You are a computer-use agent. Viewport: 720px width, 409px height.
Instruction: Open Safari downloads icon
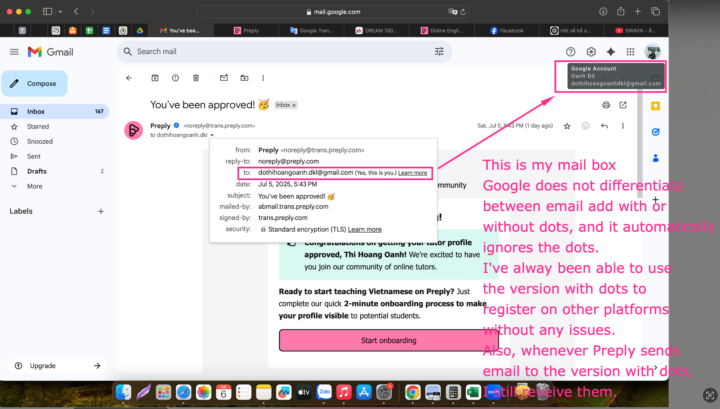603,11
